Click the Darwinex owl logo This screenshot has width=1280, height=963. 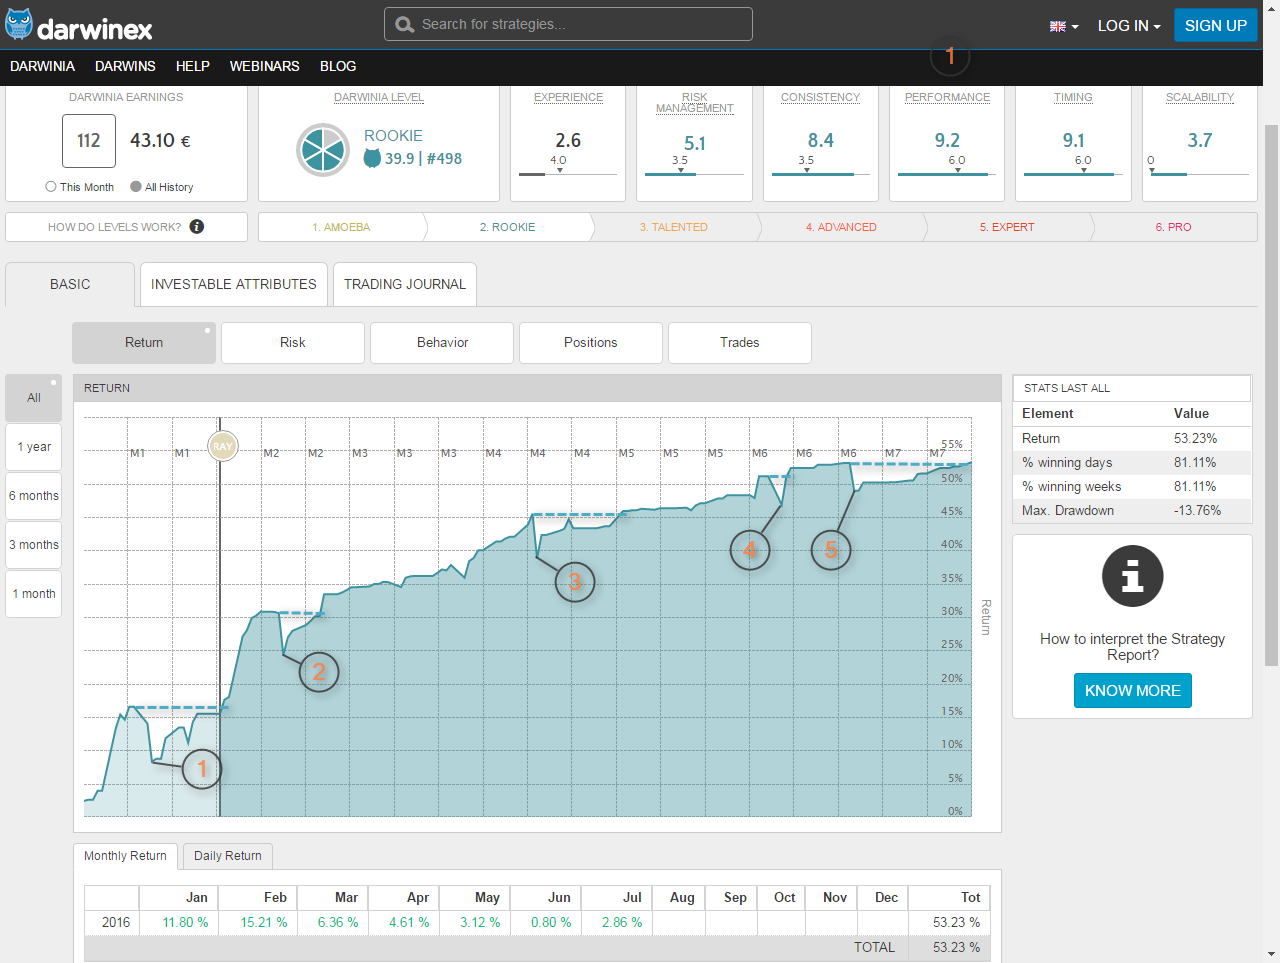point(19,25)
